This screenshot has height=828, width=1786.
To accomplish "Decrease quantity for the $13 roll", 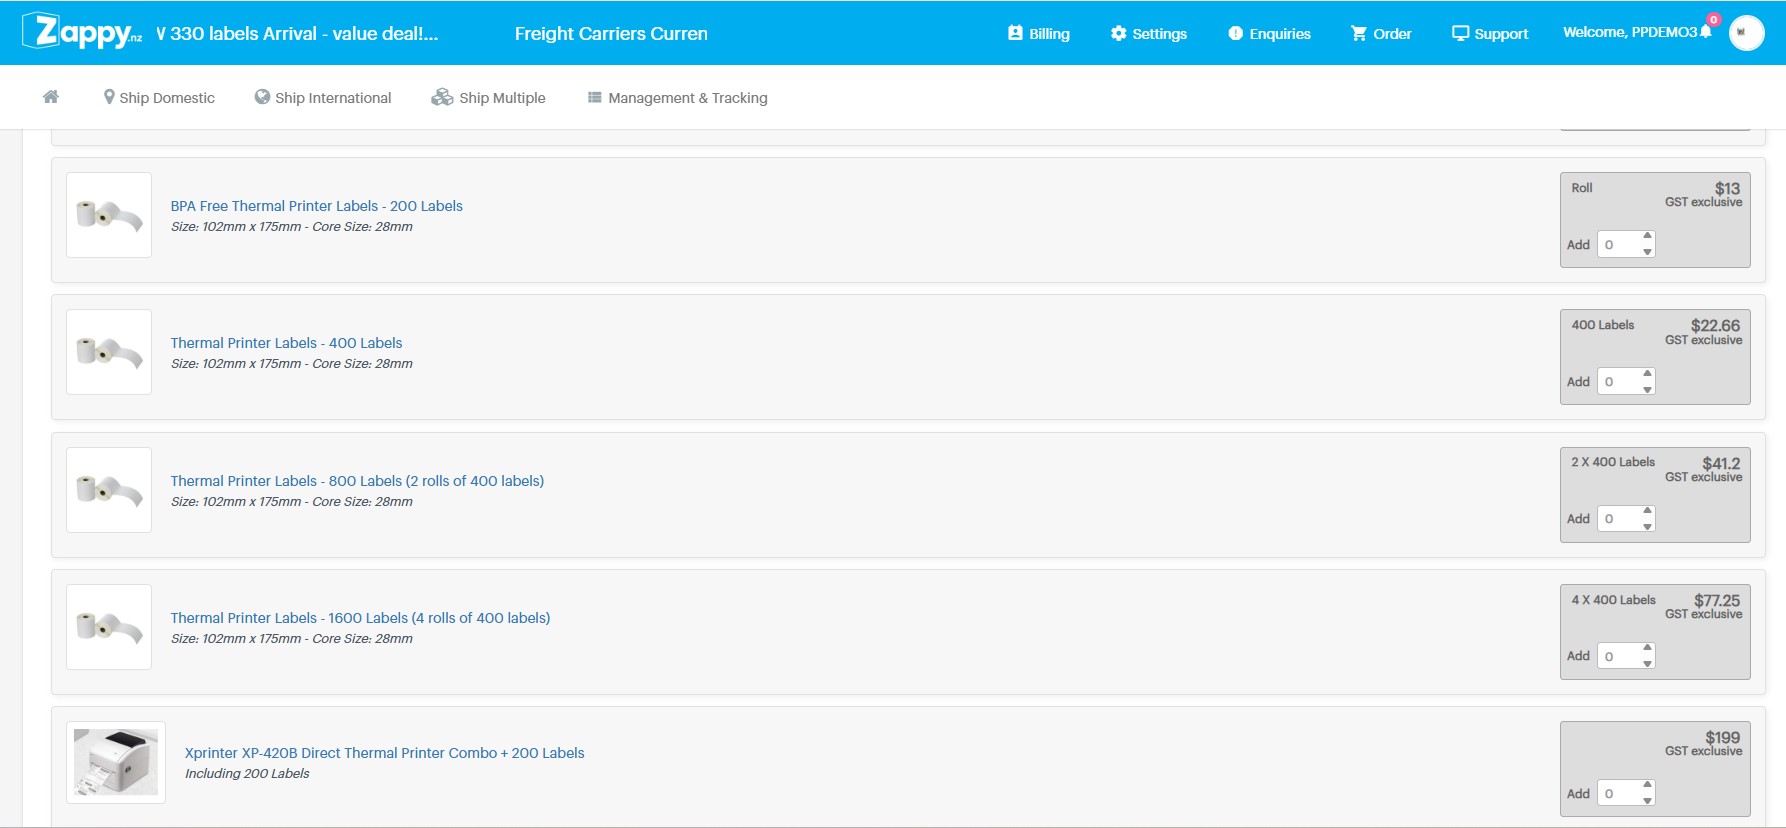I will click(1647, 251).
